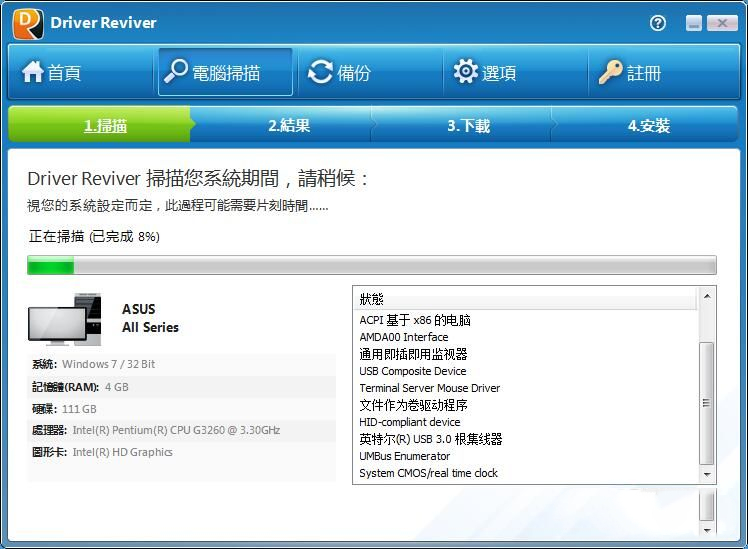Click the '4 GB' RAM value
The width and height of the screenshot is (748, 549).
pyautogui.click(x=116, y=387)
